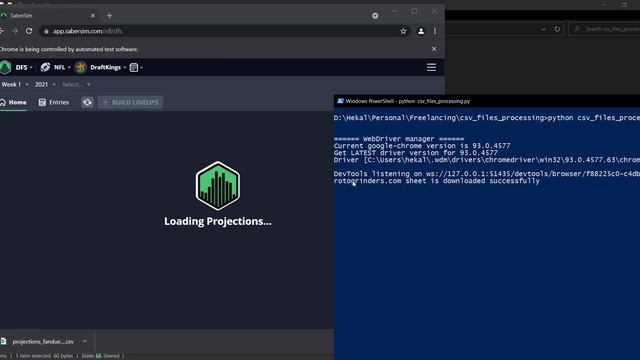This screenshot has width=640, height=360.
Task: Open a new Chrome tab
Action: [109, 16]
